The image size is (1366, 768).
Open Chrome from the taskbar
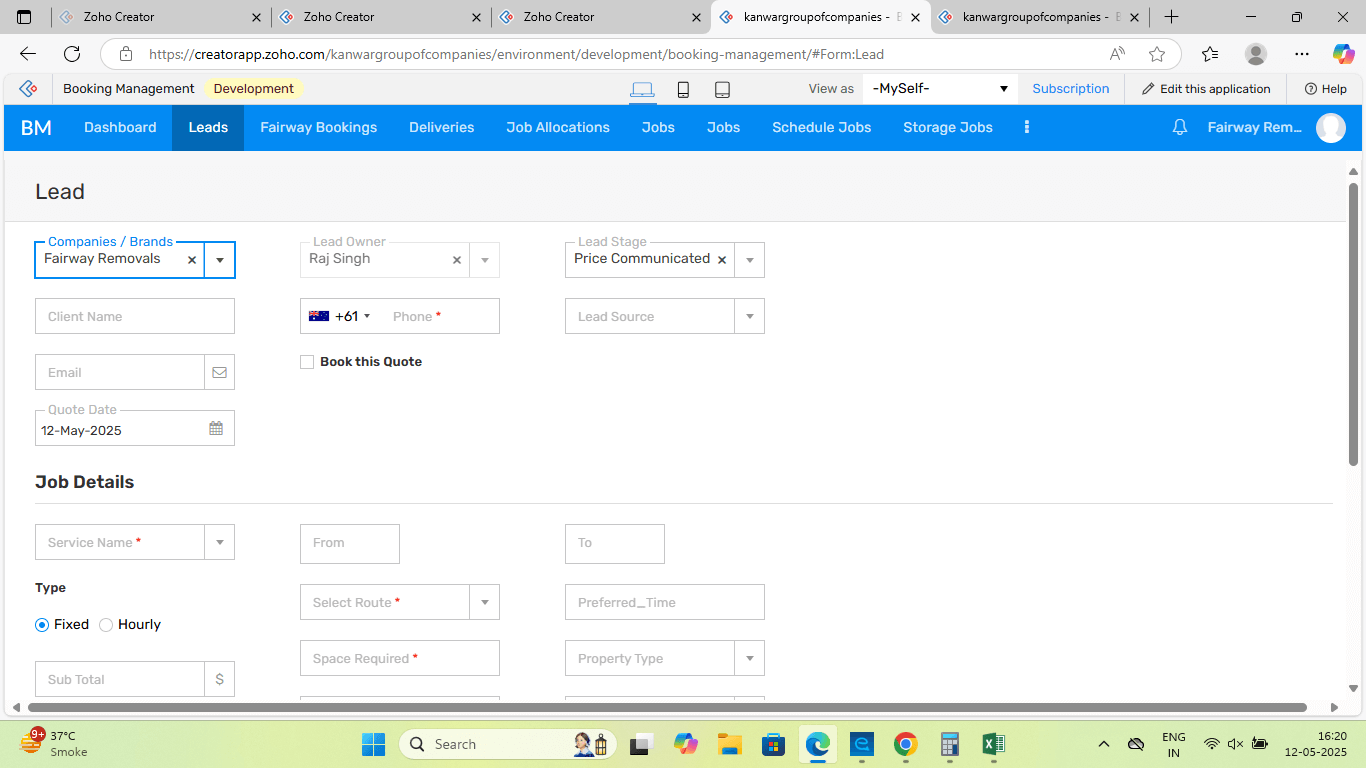tap(906, 744)
